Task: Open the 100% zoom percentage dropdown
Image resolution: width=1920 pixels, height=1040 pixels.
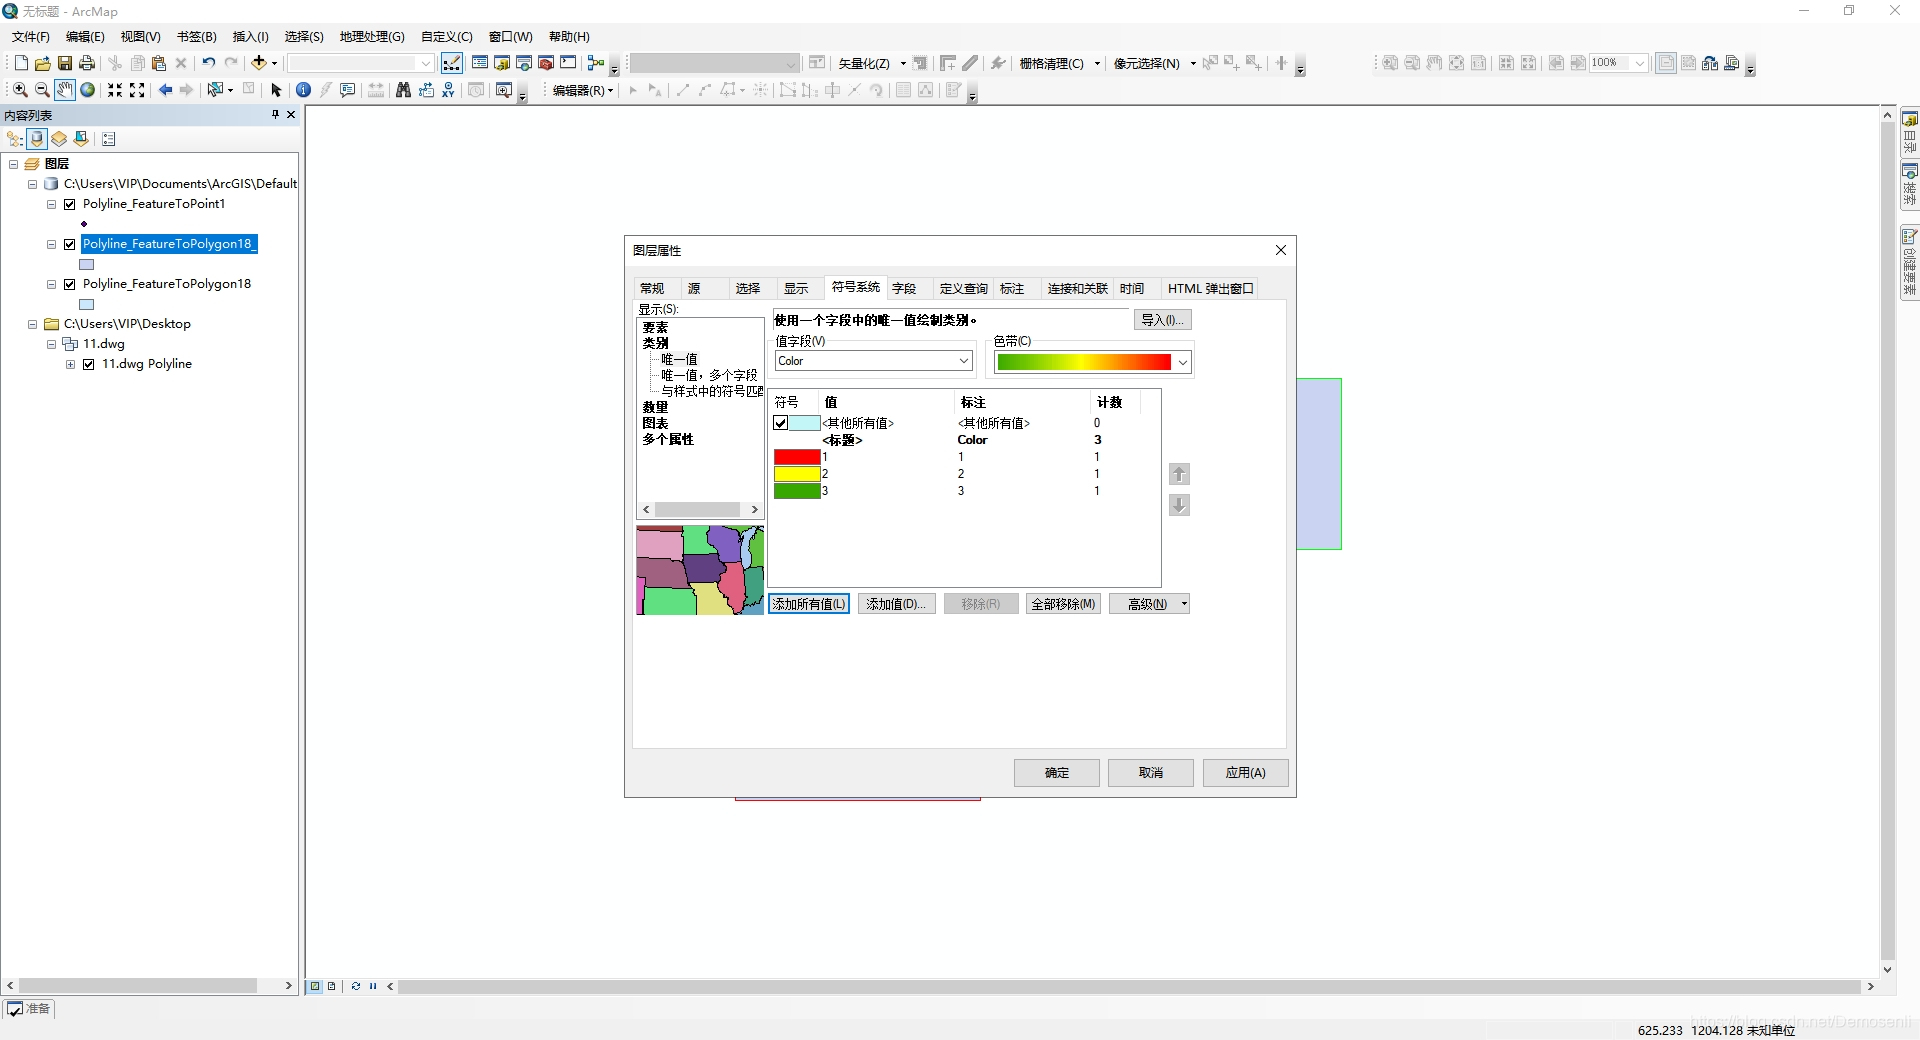Action: 1640,63
